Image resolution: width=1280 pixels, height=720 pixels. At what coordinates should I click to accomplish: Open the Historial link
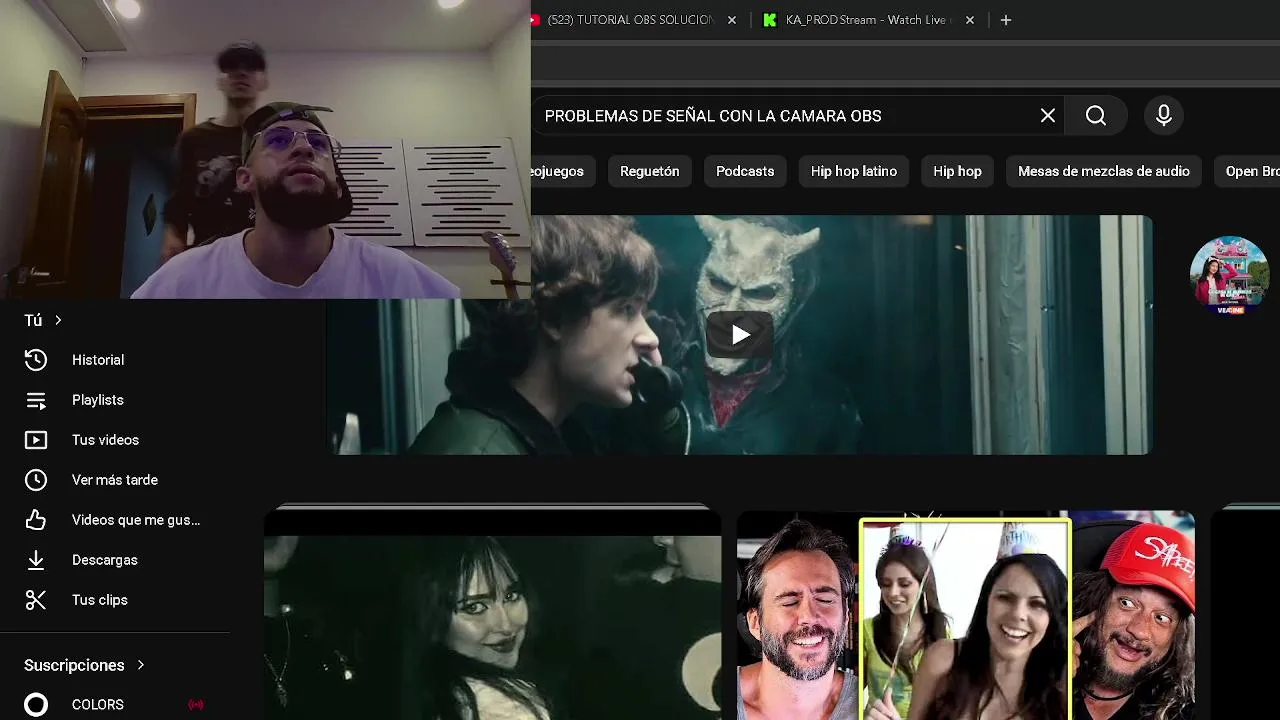point(98,360)
